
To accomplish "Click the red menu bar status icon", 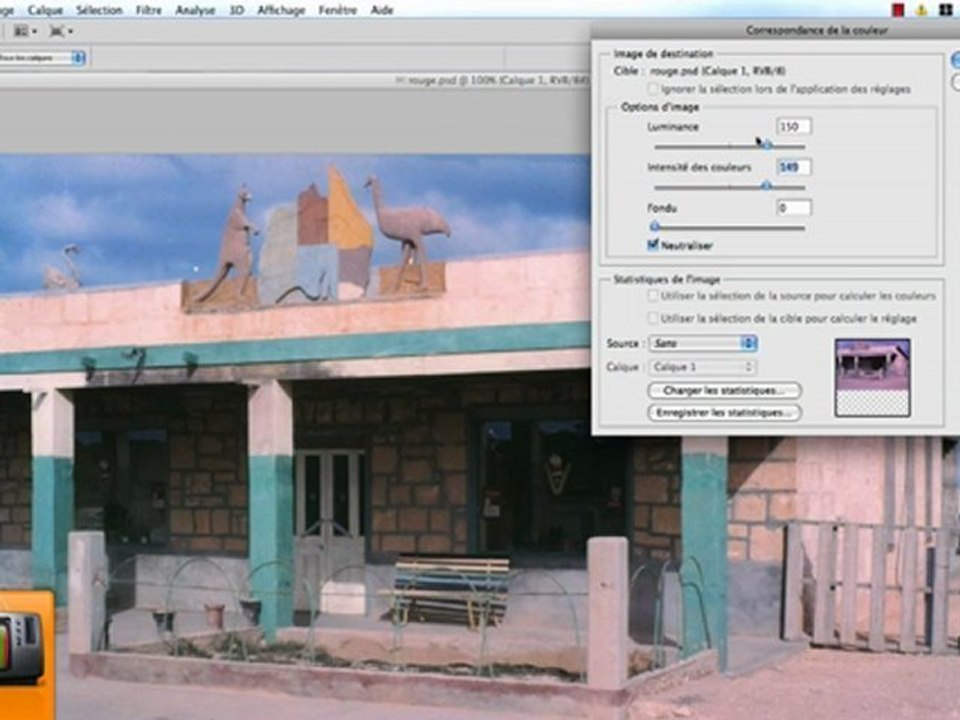I will tap(898, 10).
